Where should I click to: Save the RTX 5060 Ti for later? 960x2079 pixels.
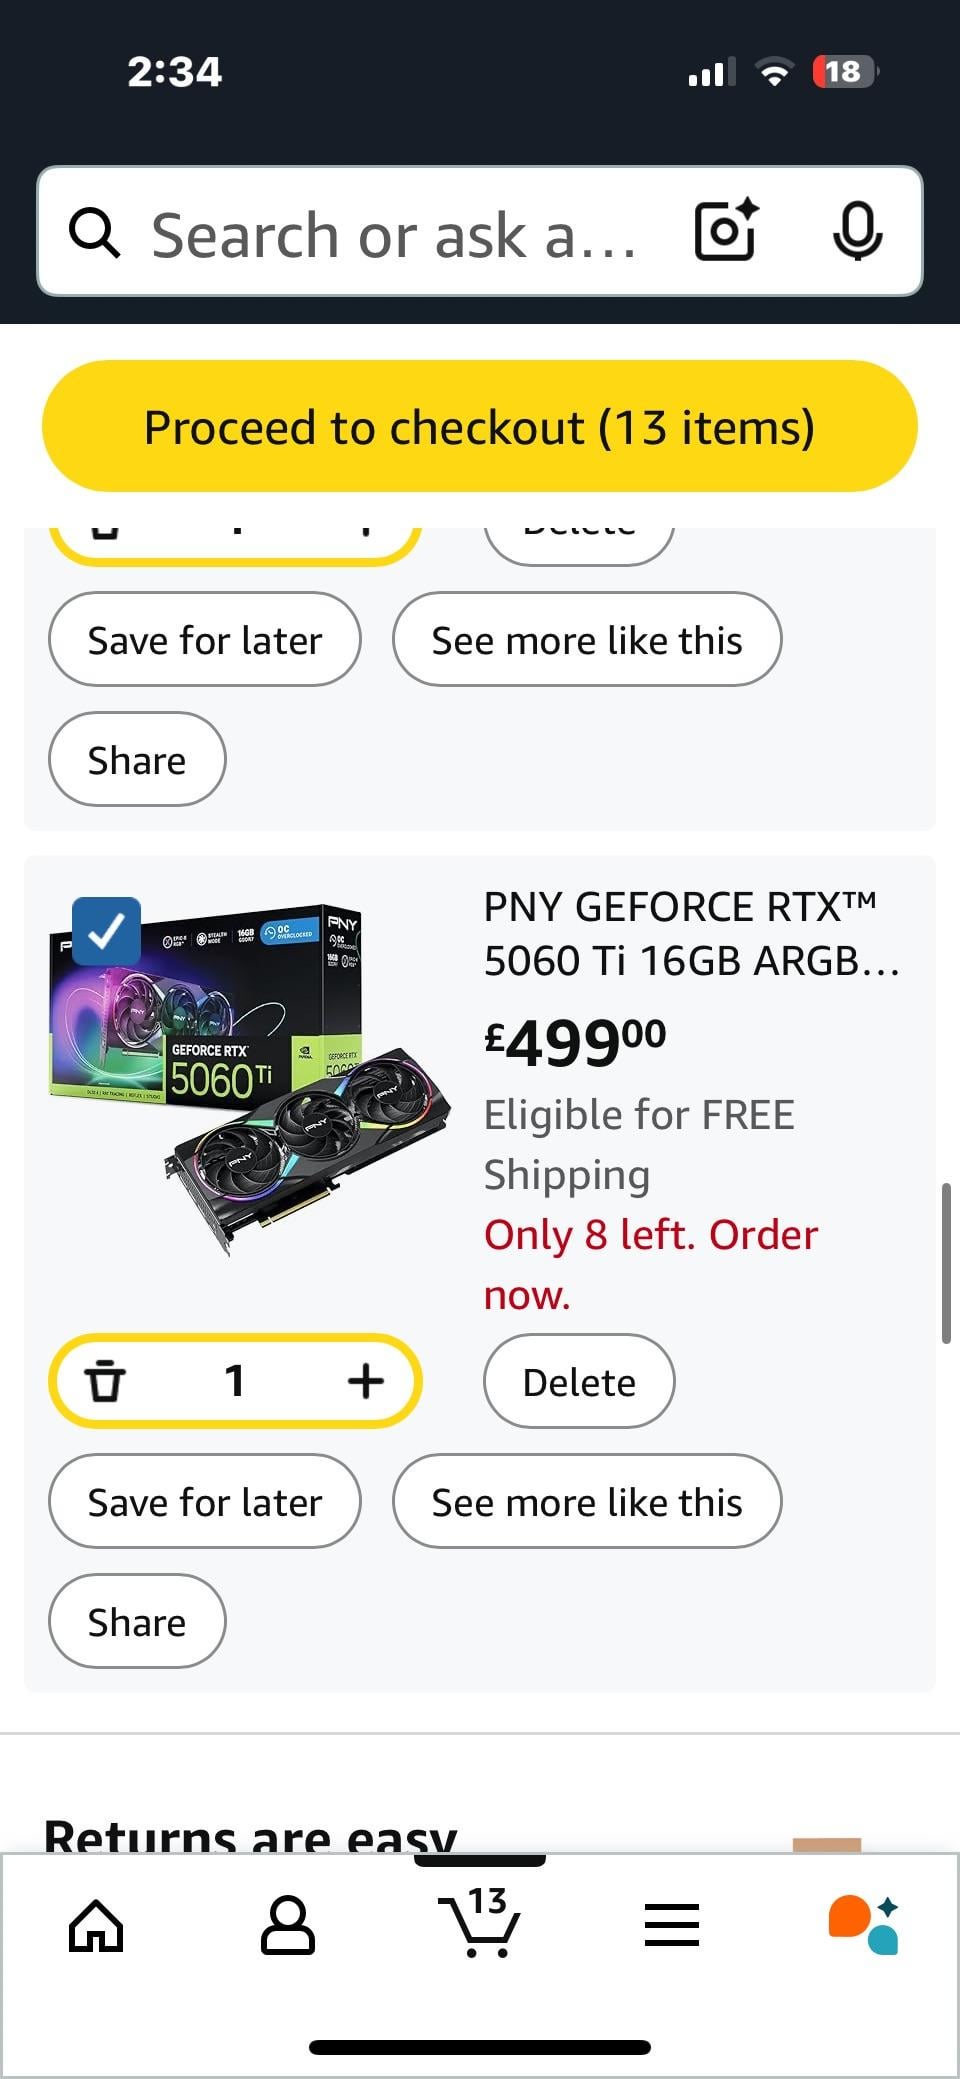coord(205,1501)
